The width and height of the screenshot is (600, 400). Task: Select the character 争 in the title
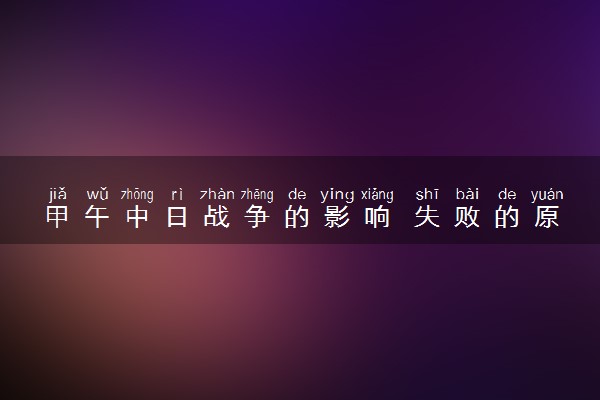pos(257,217)
